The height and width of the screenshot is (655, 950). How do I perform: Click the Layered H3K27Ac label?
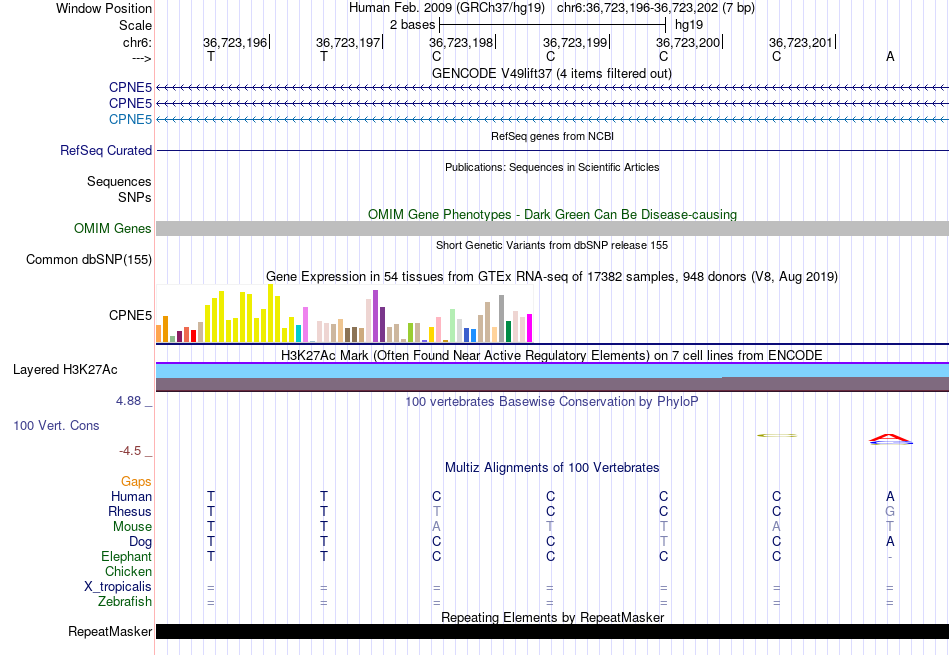65,370
